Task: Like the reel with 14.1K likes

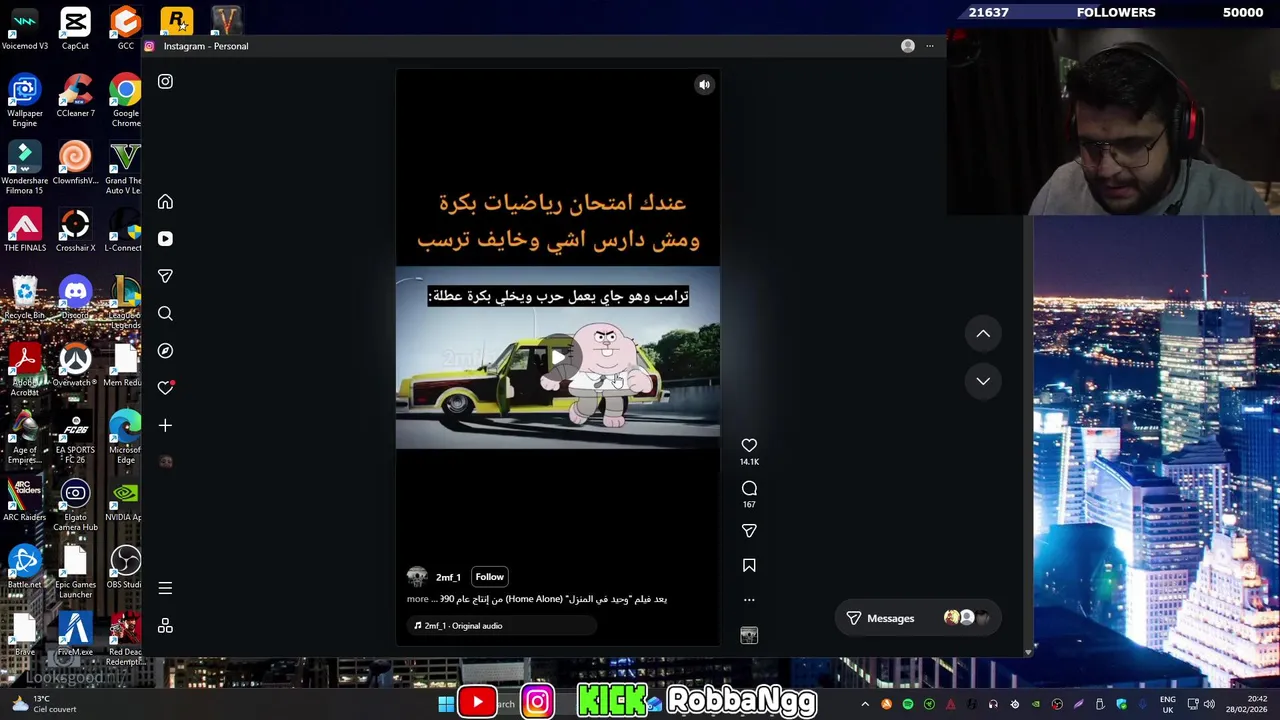Action: click(x=749, y=446)
